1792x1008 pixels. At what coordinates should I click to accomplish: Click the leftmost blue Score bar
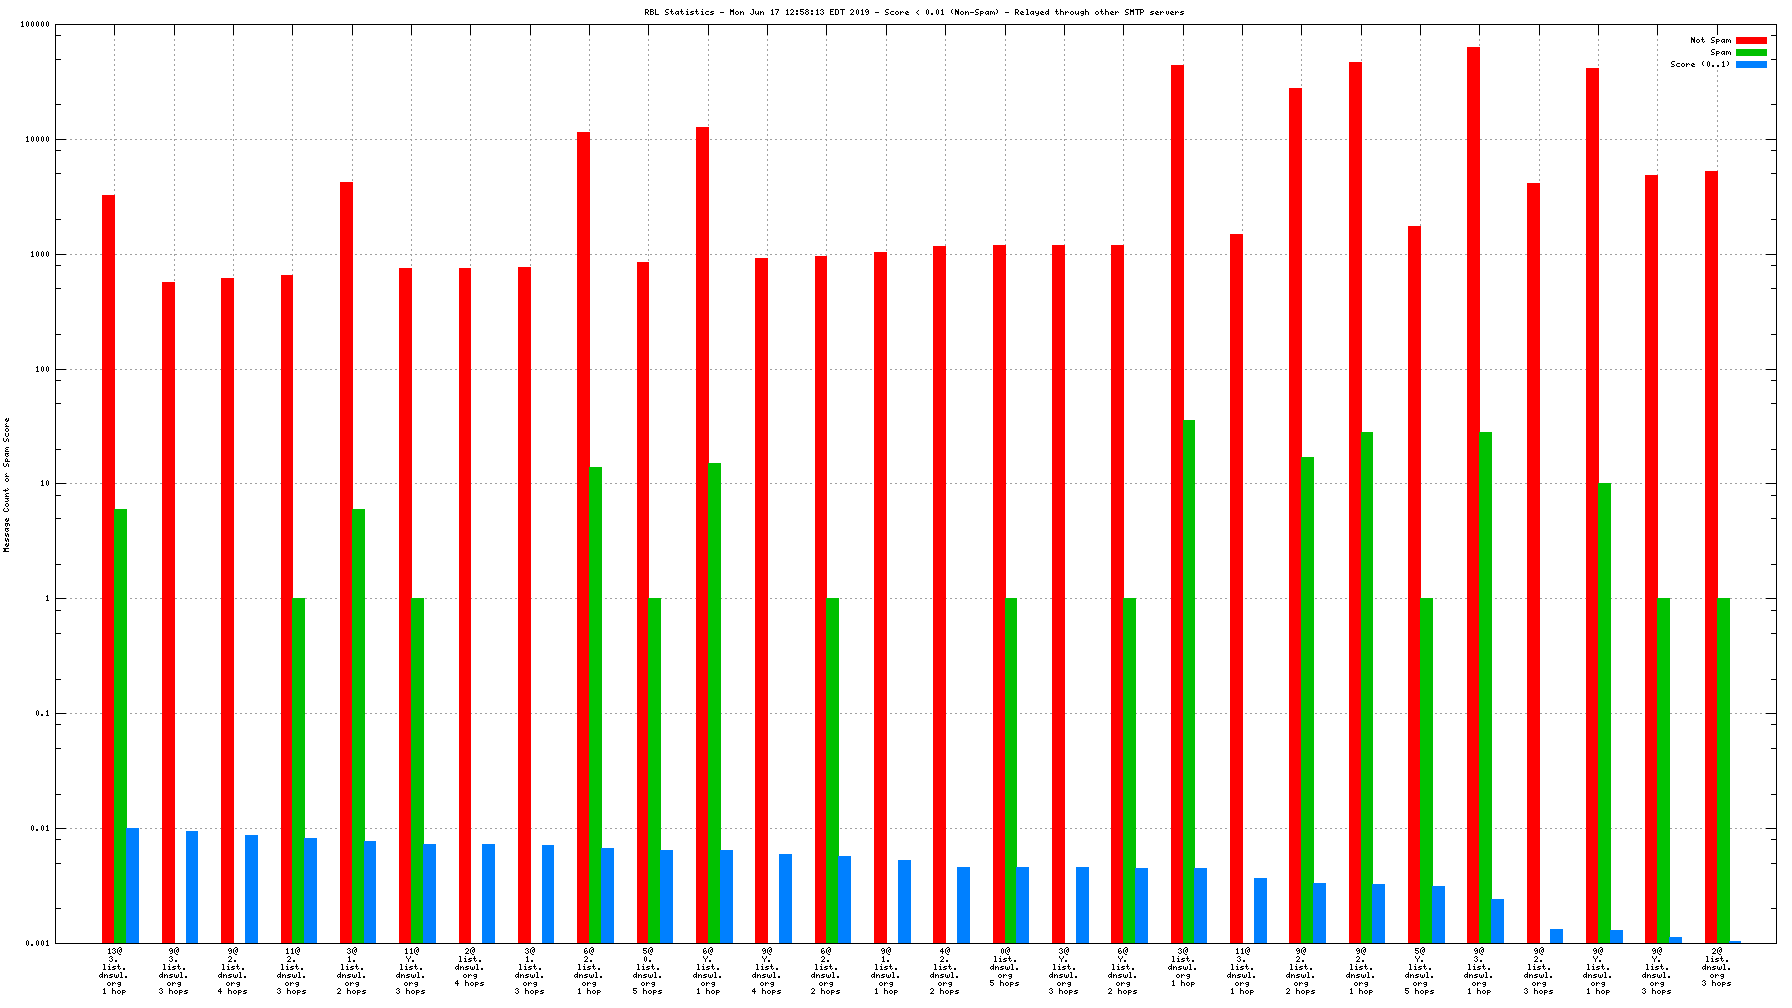pos(132,885)
